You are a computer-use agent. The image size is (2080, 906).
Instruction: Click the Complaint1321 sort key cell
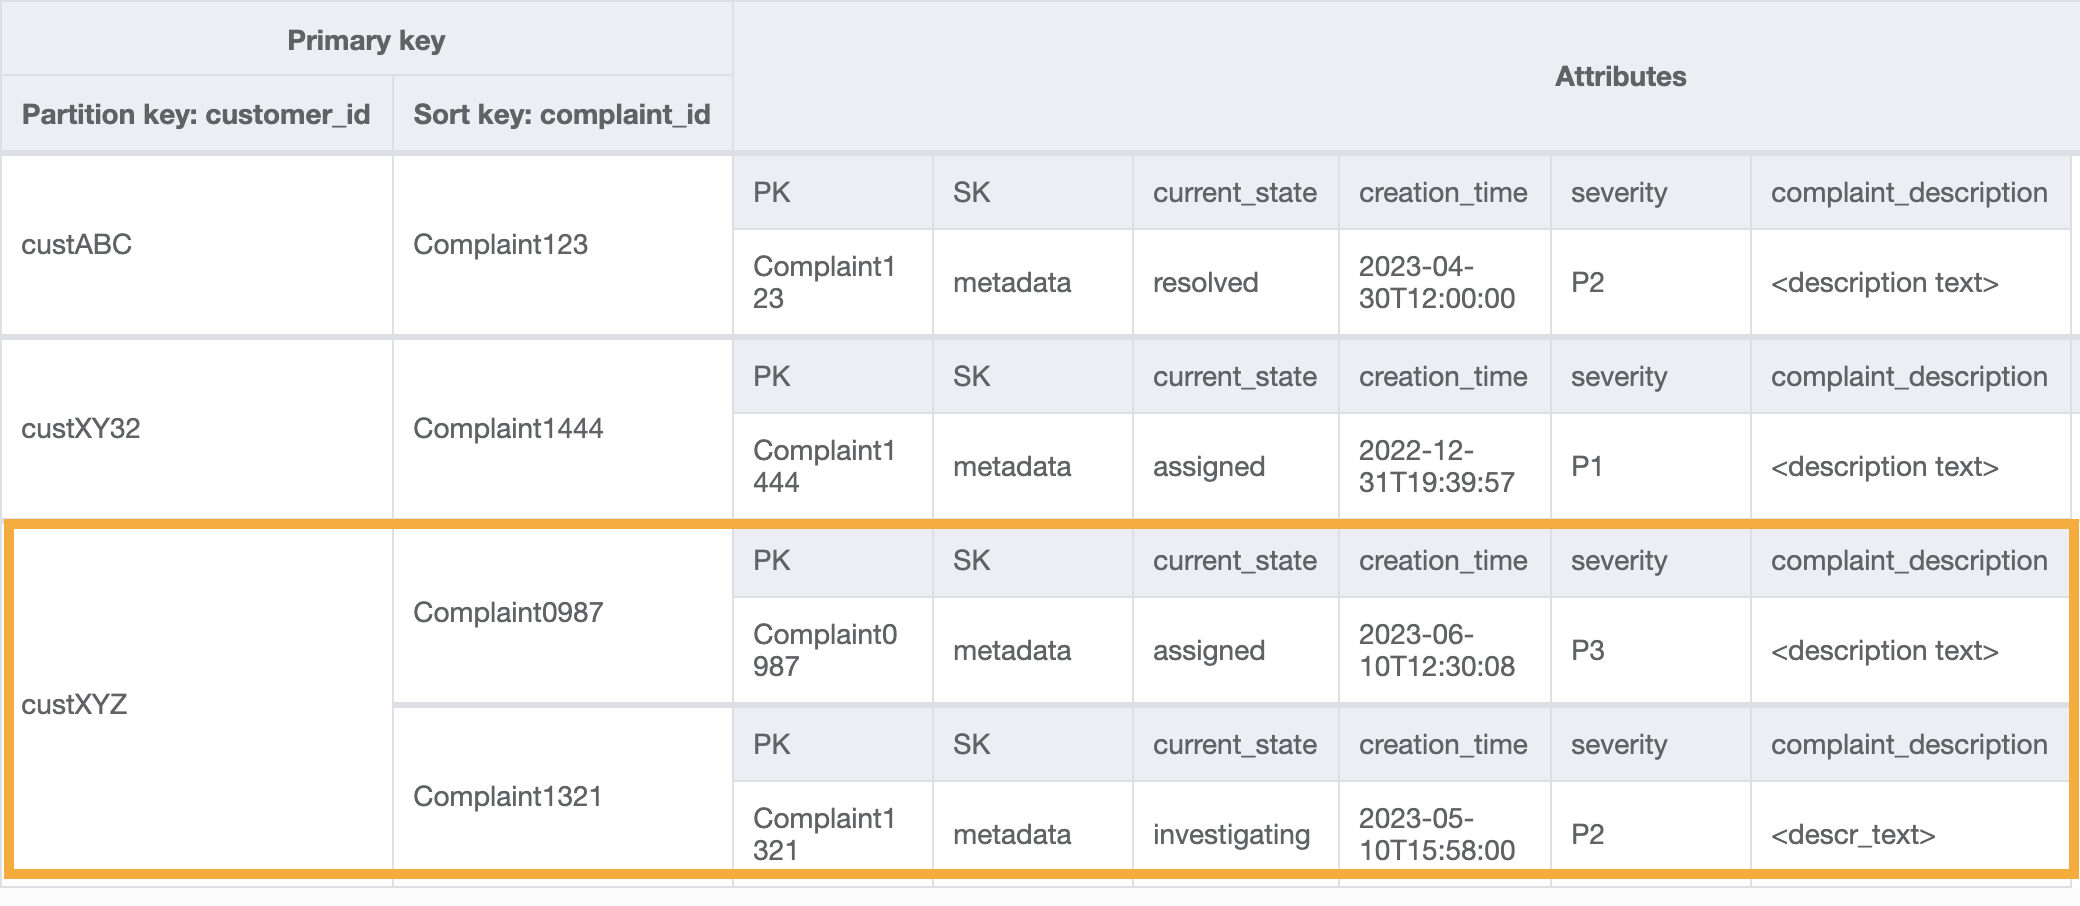coord(507,797)
